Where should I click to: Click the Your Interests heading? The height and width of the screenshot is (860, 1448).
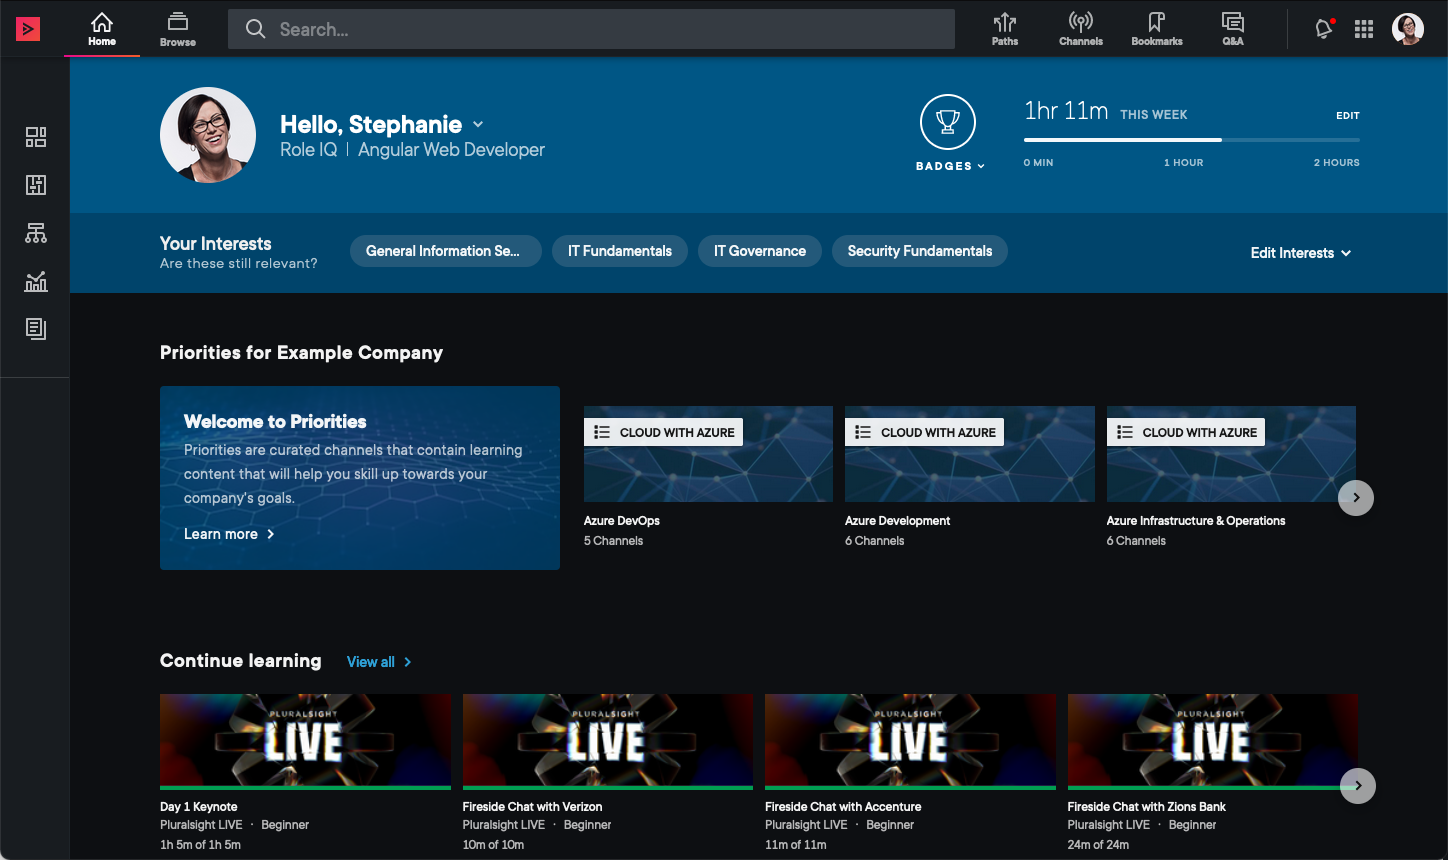tap(216, 244)
